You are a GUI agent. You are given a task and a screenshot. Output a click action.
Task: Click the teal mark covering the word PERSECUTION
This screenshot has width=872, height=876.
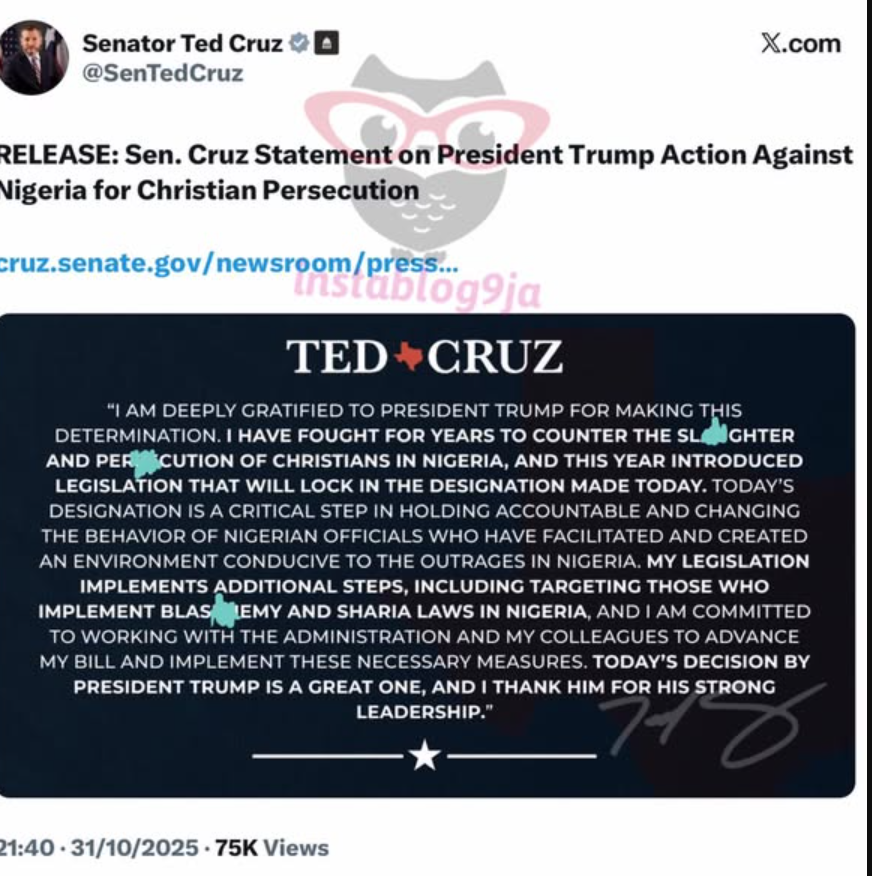tap(146, 462)
